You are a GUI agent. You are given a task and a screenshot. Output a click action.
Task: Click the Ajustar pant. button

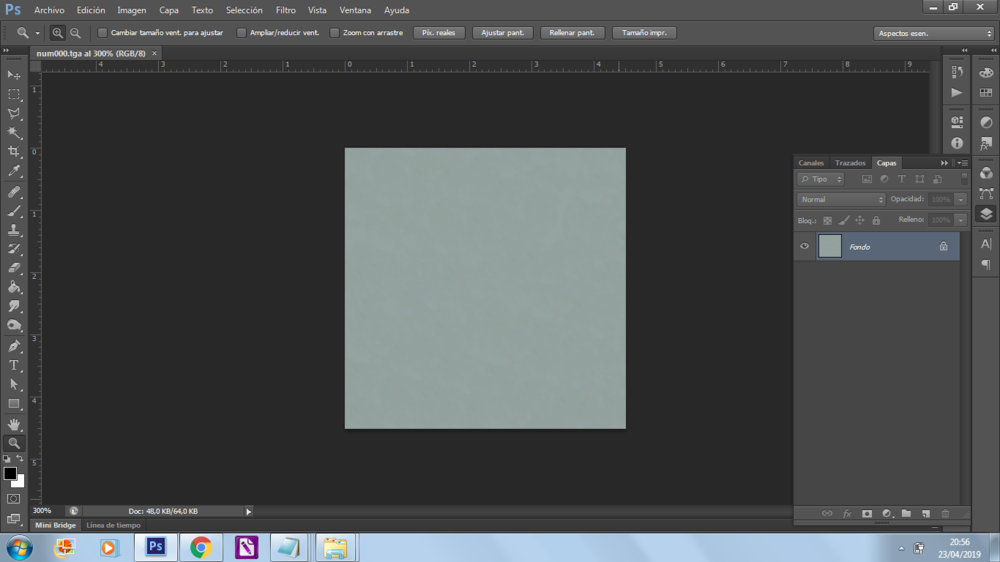pyautogui.click(x=503, y=33)
